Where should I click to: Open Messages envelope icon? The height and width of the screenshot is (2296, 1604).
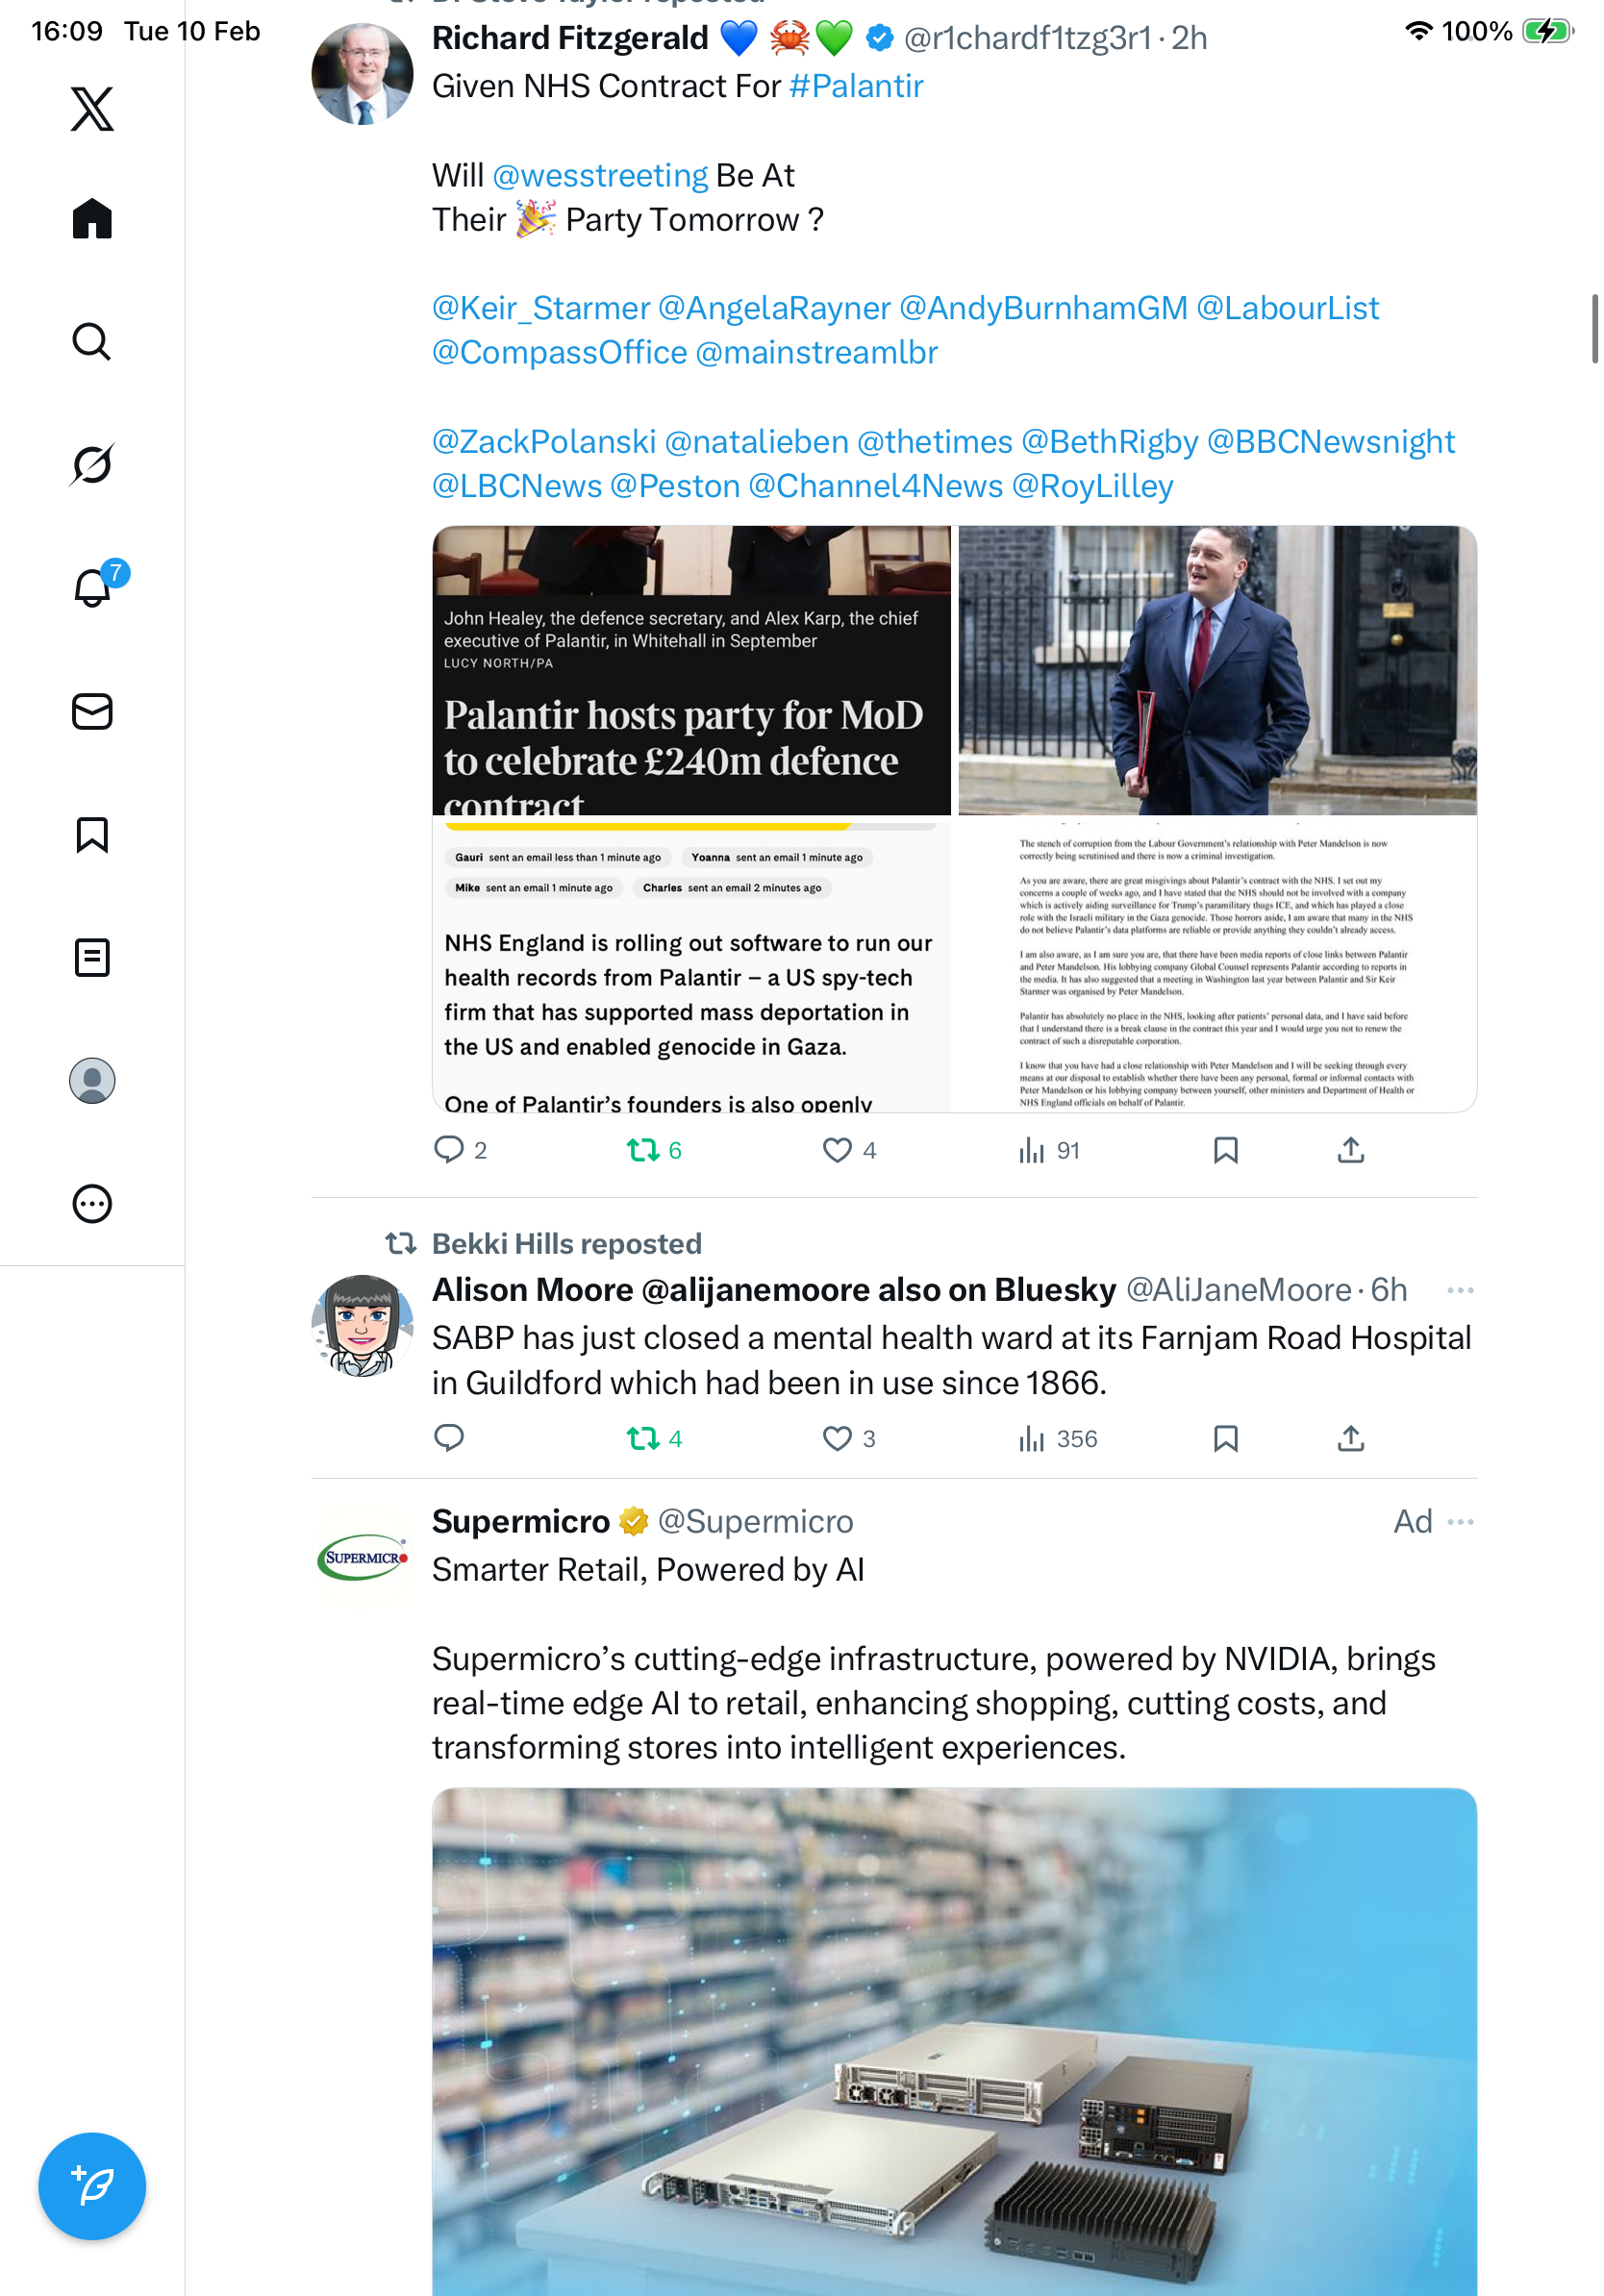tap(92, 711)
